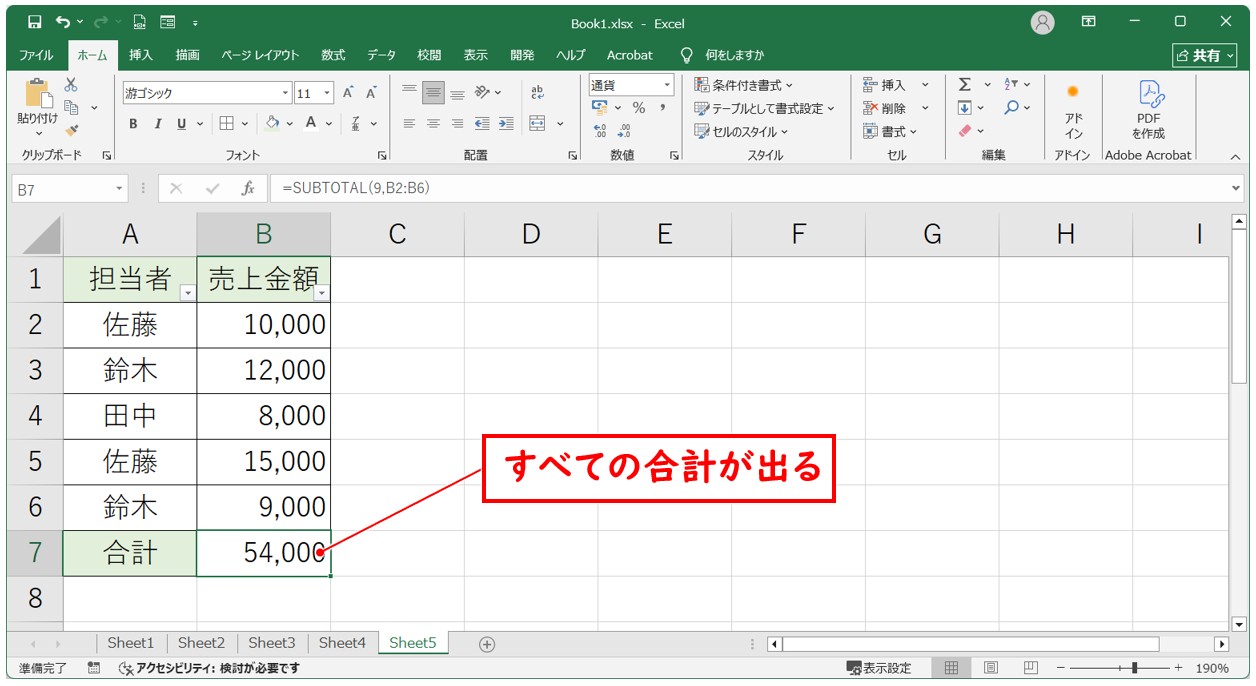
Task: Toggle bold formatting
Action: pyautogui.click(x=133, y=124)
